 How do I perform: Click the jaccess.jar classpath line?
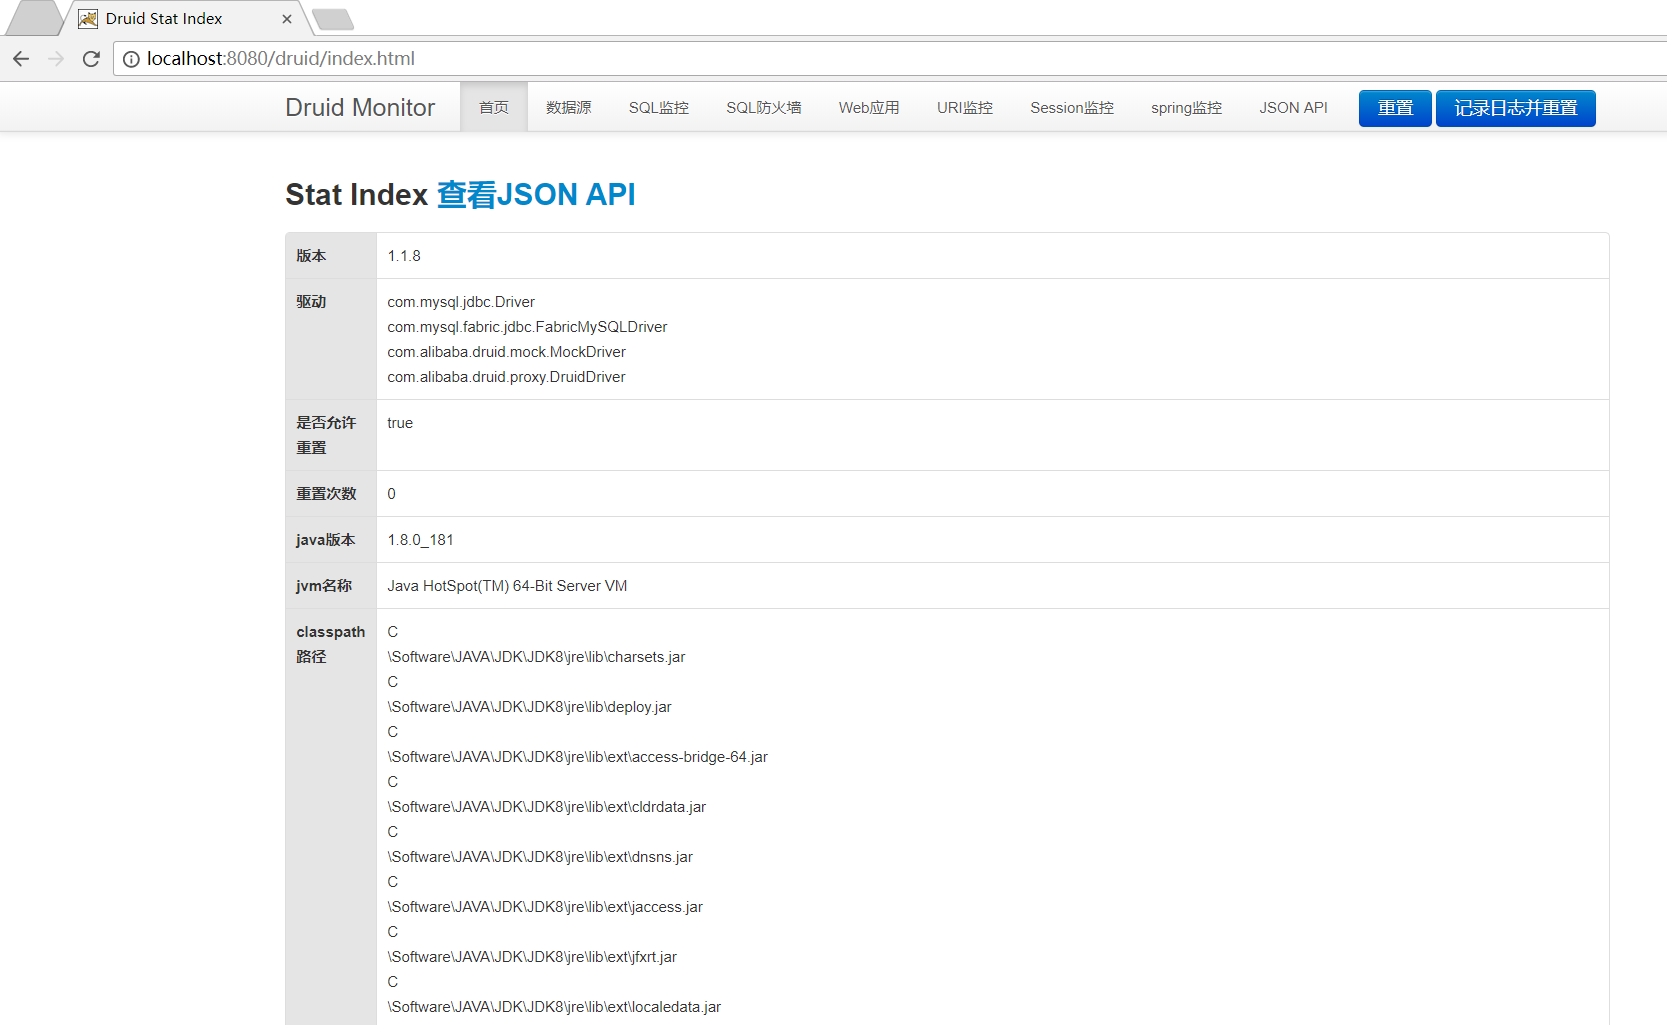click(545, 907)
